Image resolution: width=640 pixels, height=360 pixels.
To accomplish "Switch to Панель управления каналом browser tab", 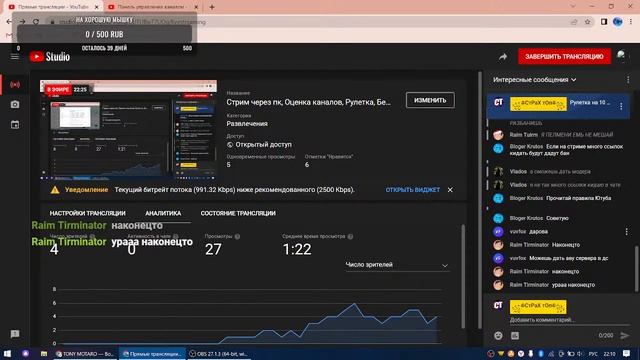I will coord(153,7).
